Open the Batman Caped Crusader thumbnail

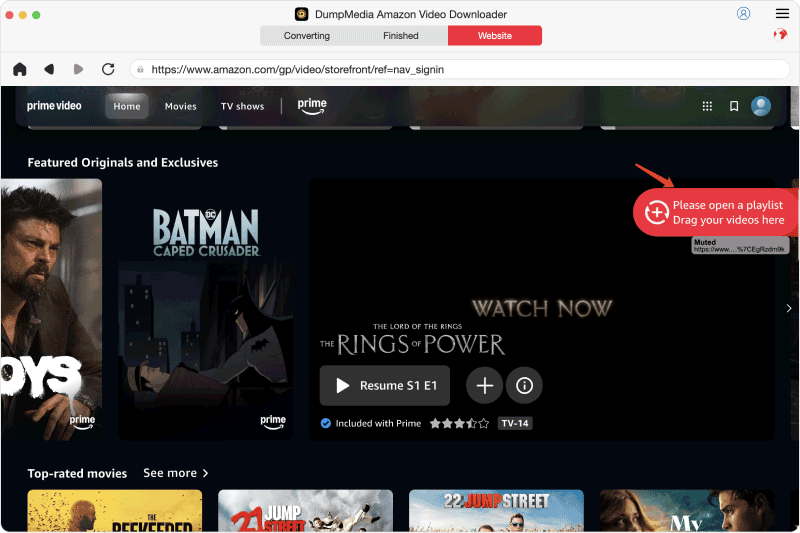(206, 310)
